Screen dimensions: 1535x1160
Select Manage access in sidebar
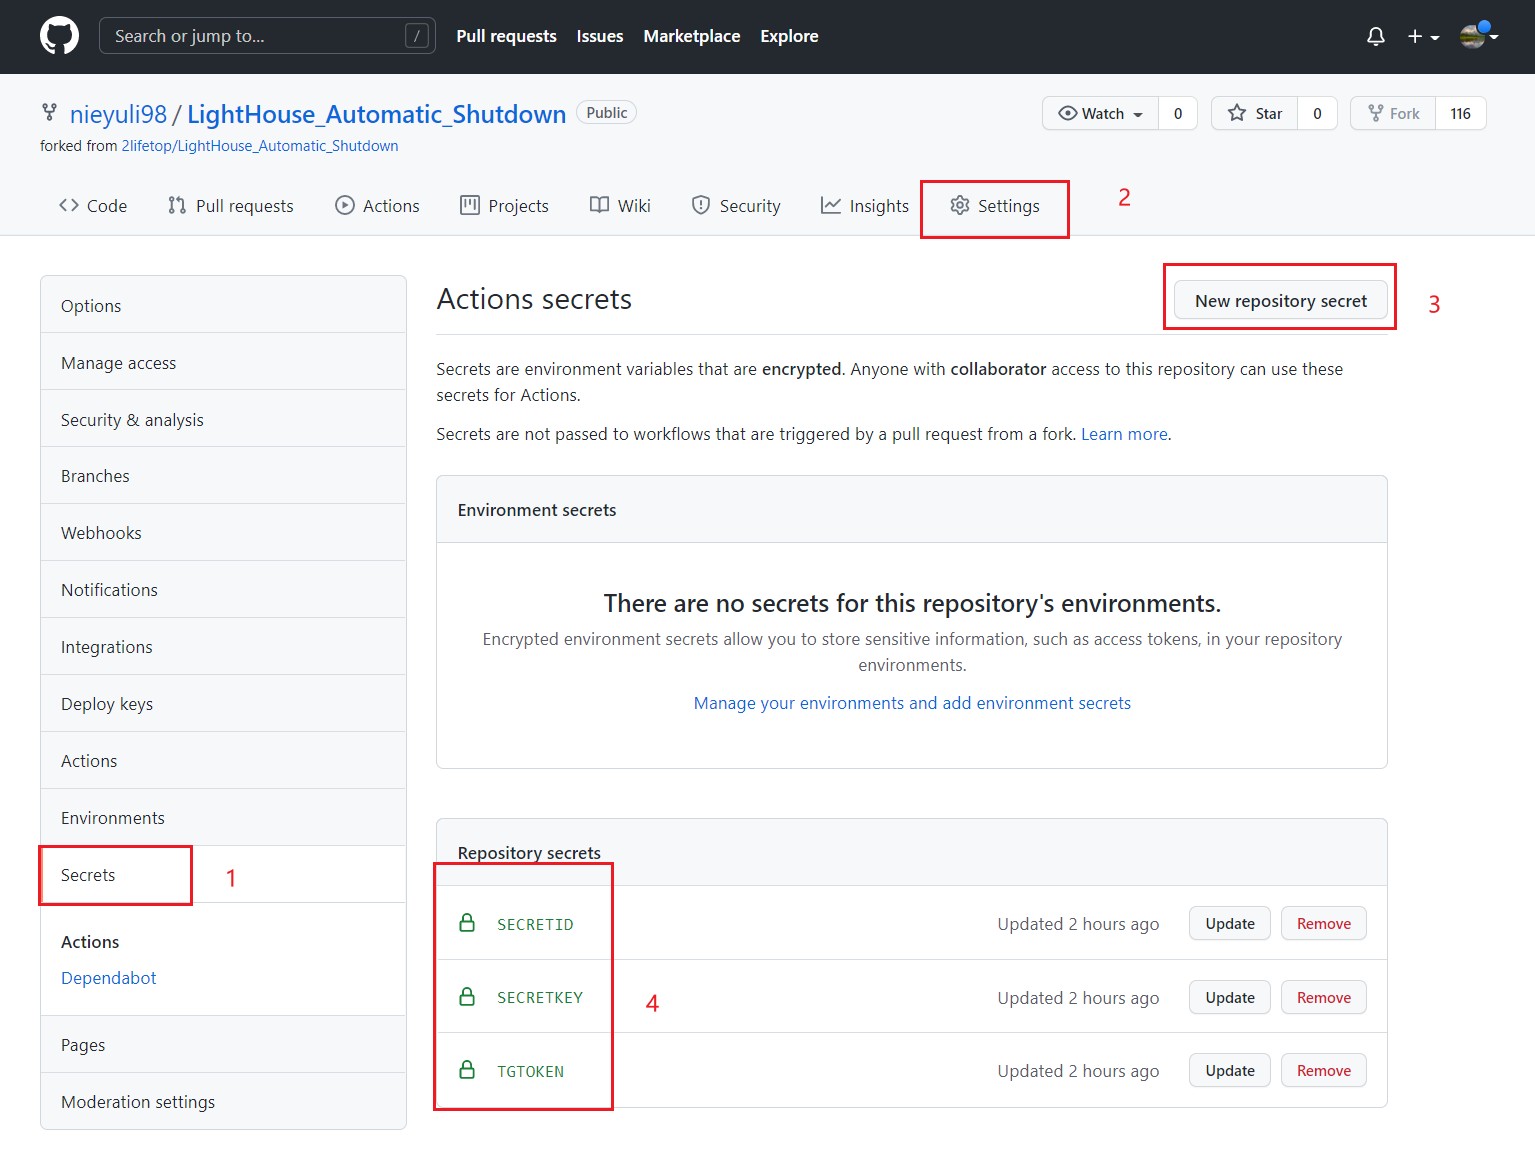pos(223,362)
